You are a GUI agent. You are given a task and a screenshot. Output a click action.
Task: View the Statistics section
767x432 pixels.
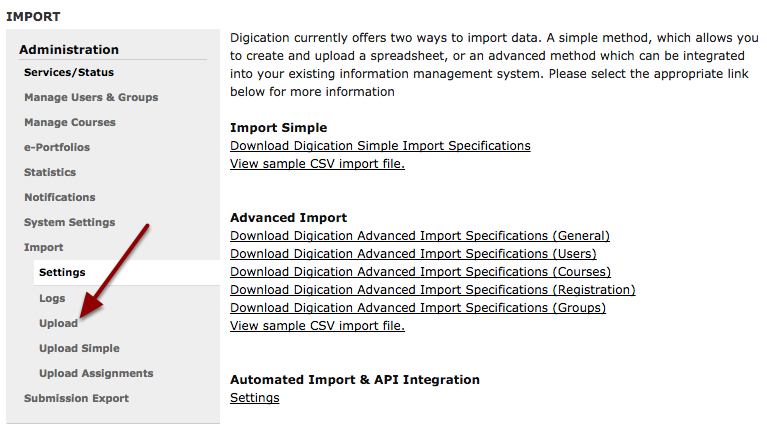pyautogui.click(x=50, y=172)
